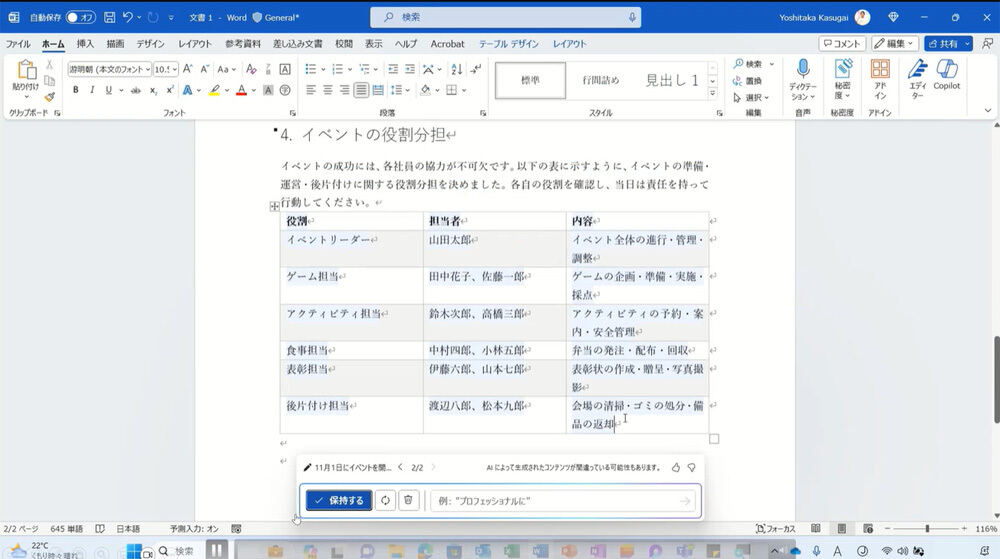Open shading color dropdown arrow
The image size is (1000, 559).
[x=438, y=90]
